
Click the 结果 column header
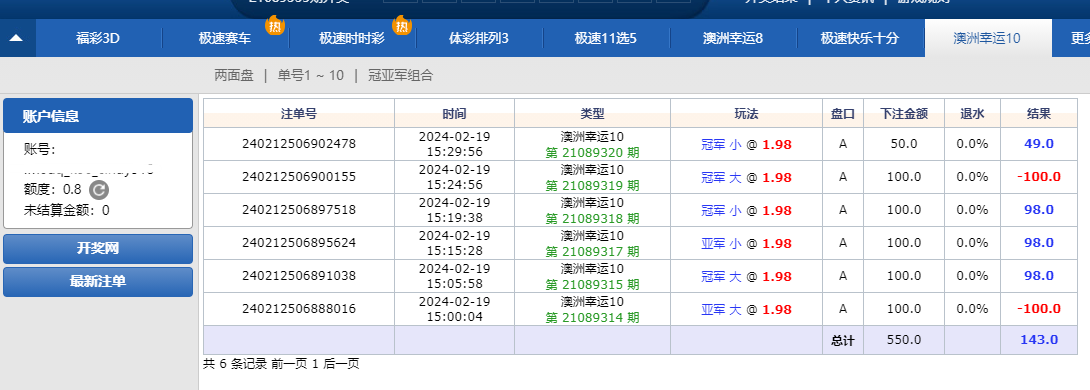pyautogui.click(x=1039, y=113)
